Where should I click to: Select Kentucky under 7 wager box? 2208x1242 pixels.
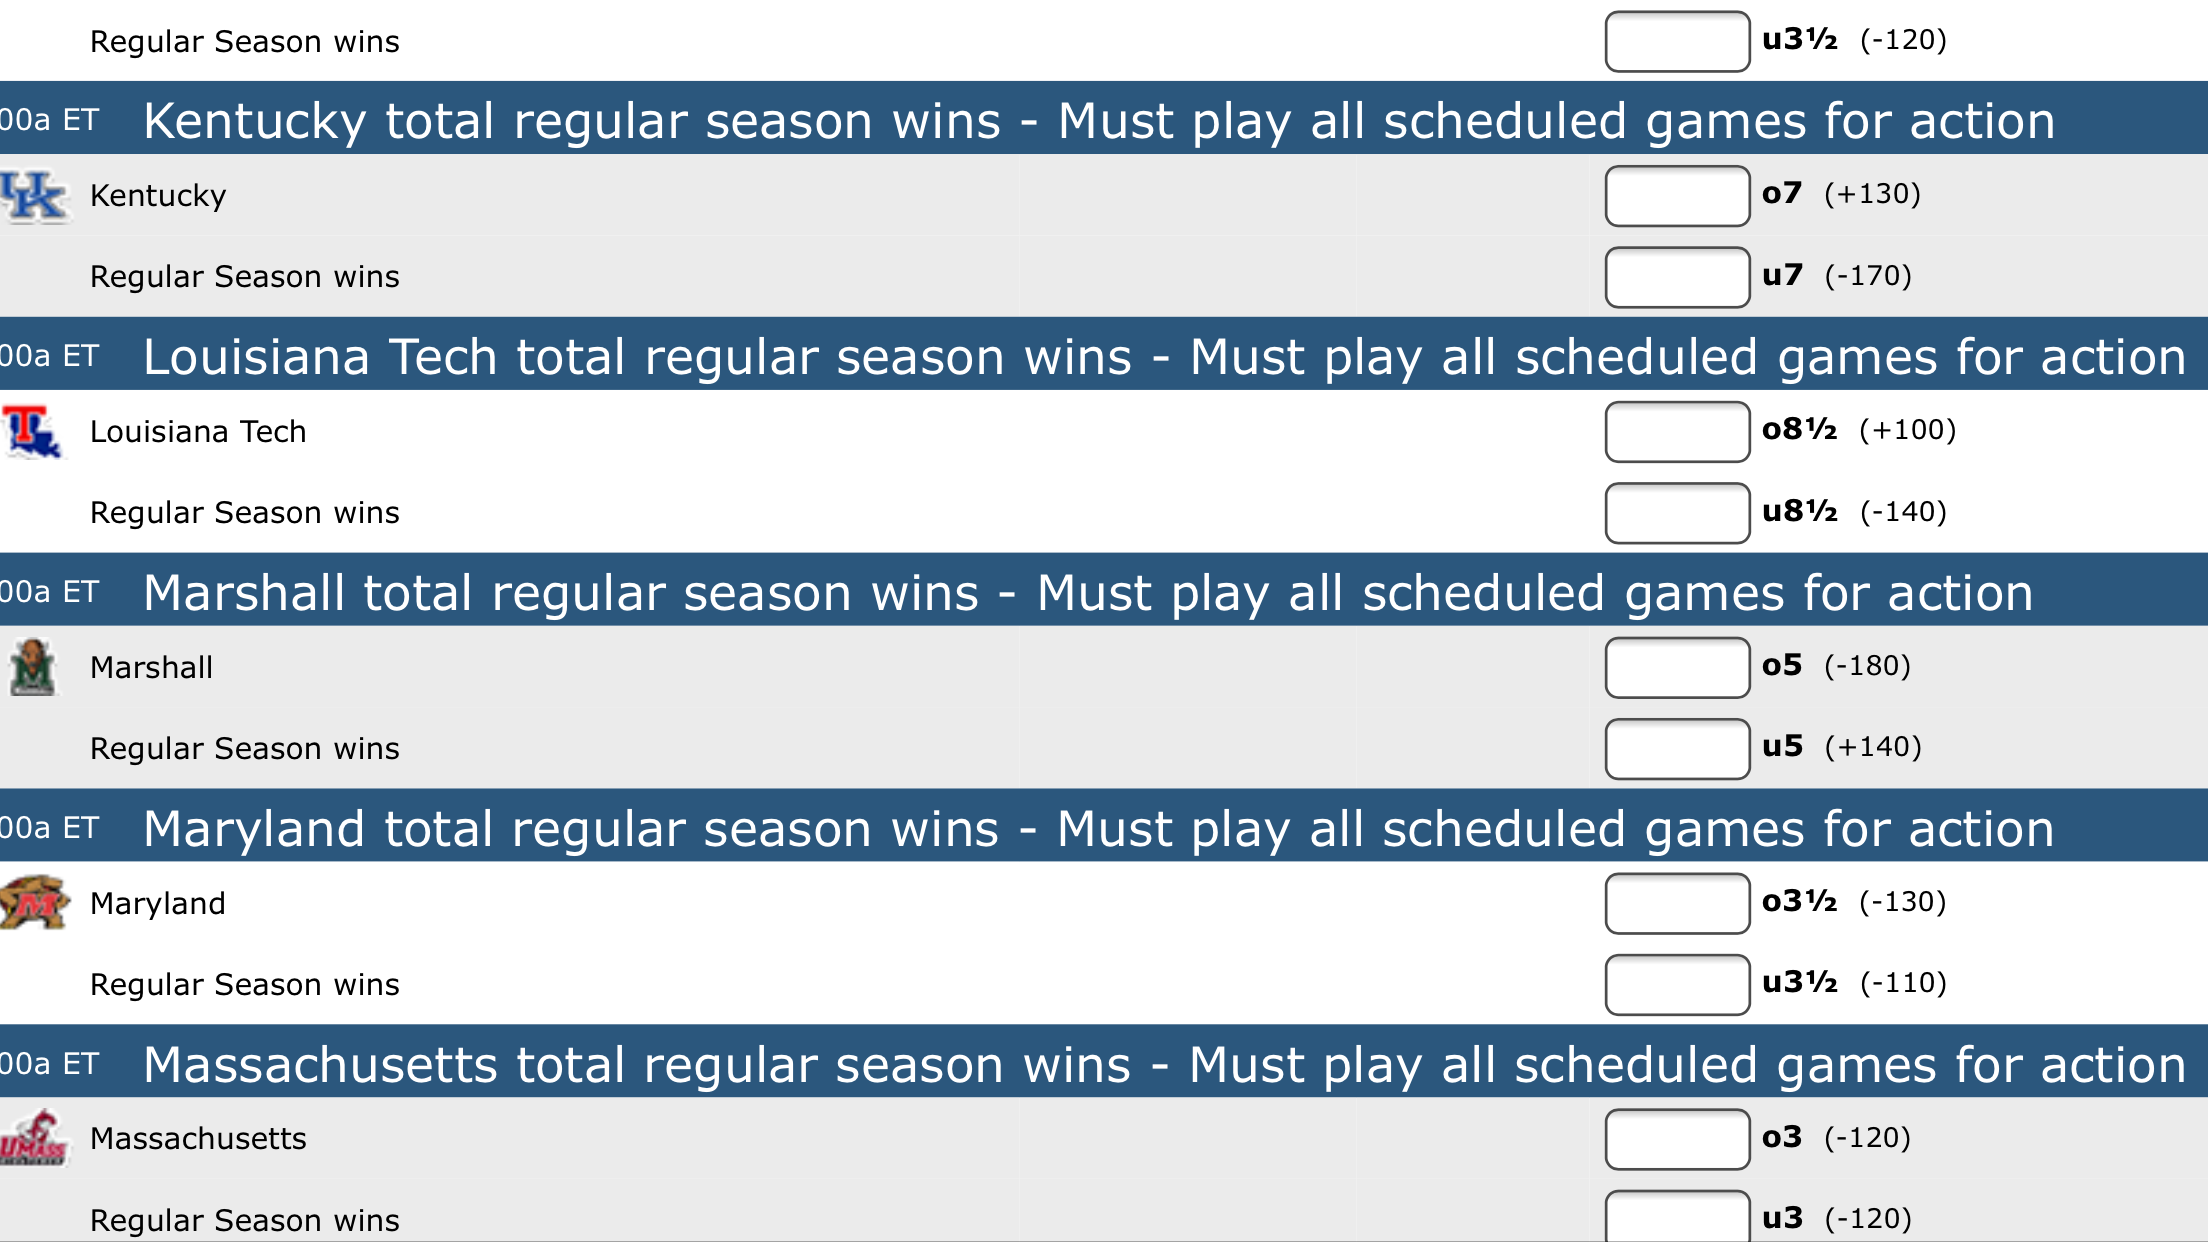[x=1676, y=277]
